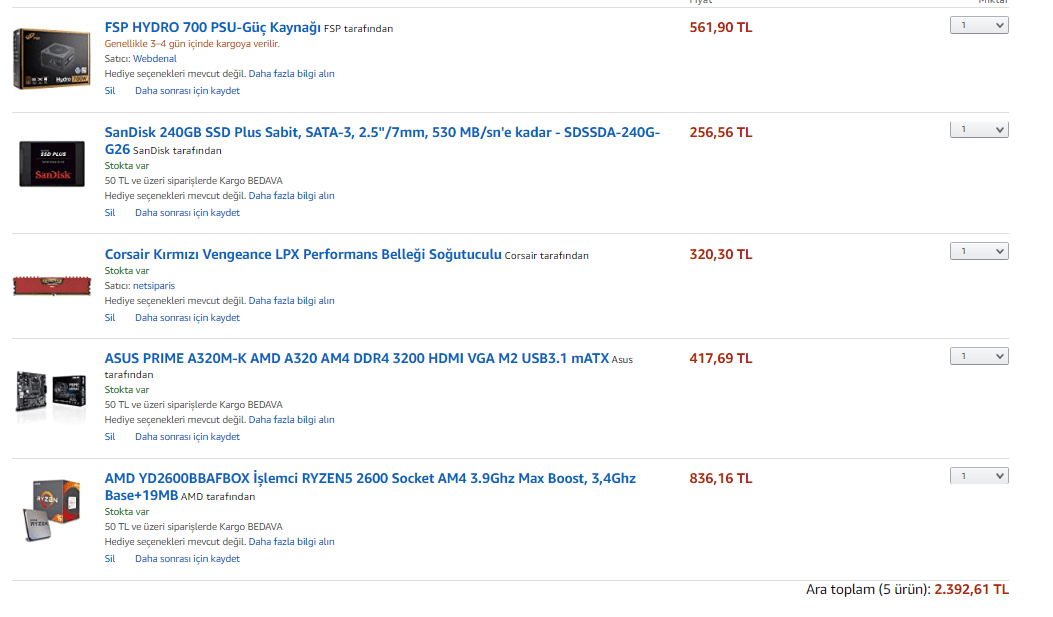Expand quantity dropdown for AMD Ryzen 5 2600
The height and width of the screenshot is (617, 1053).
coord(979,476)
